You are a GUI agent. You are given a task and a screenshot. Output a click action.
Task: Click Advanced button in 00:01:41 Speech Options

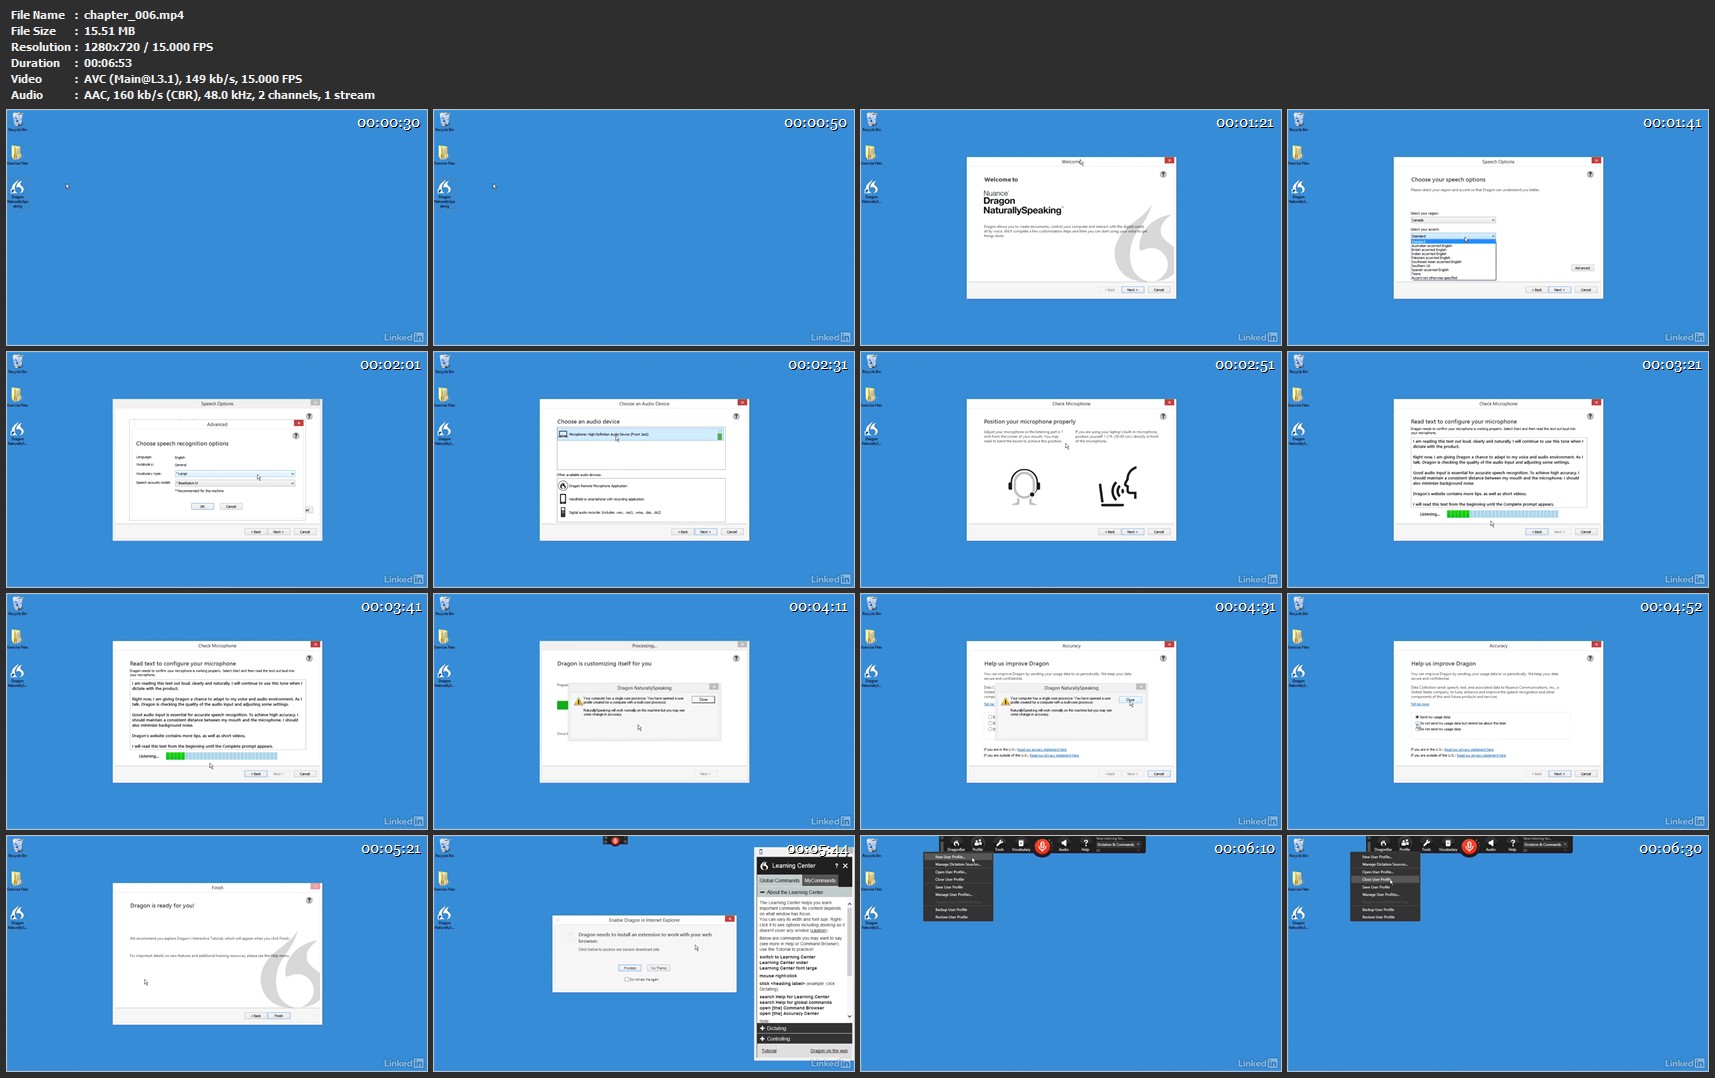pyautogui.click(x=1583, y=268)
